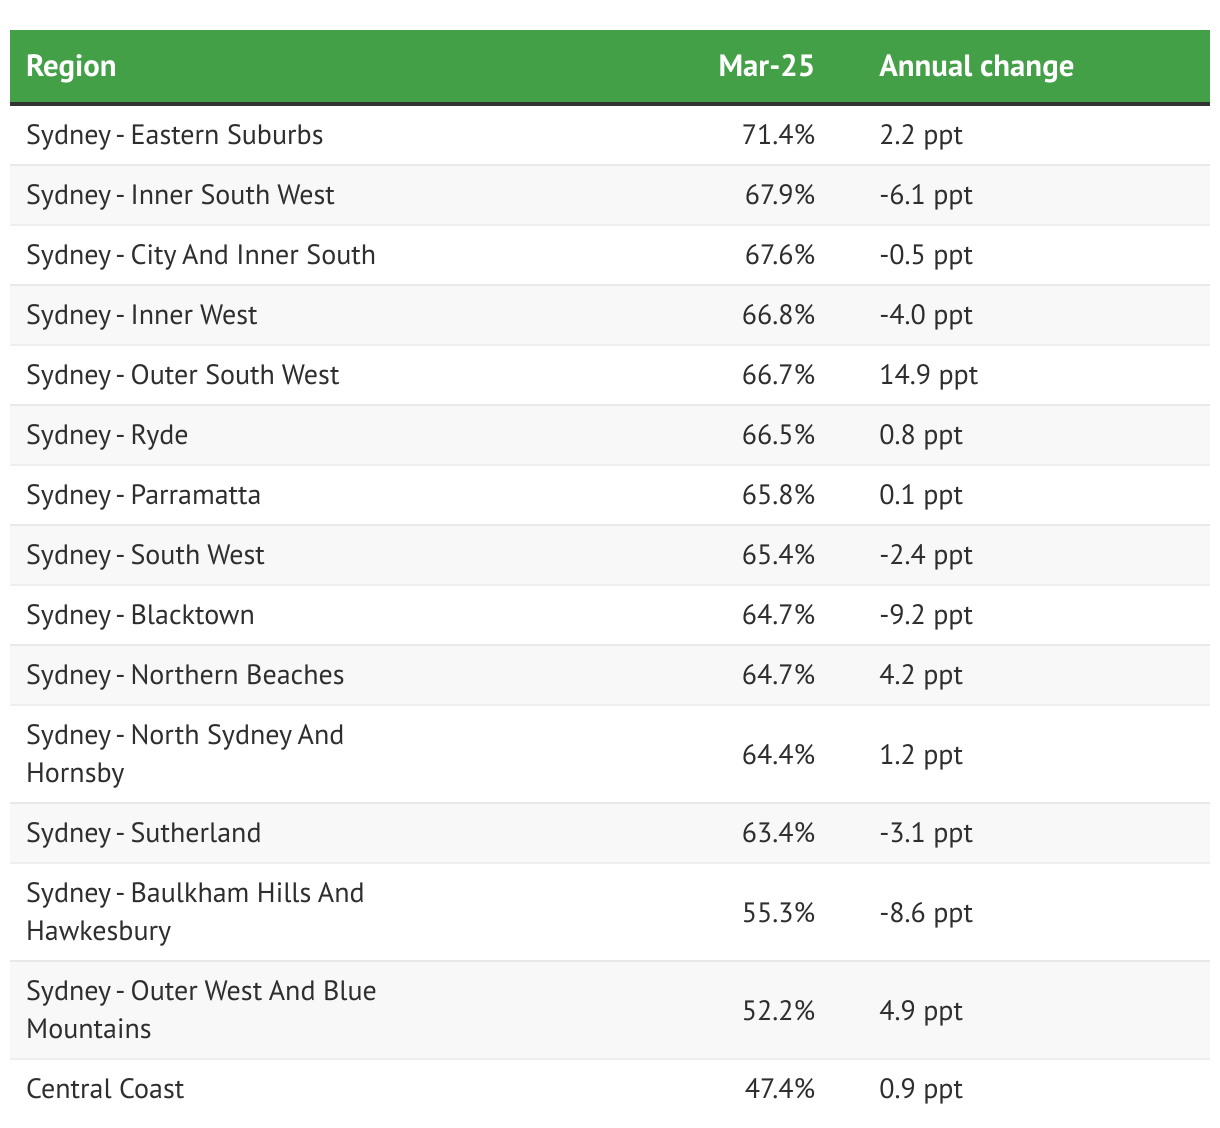The width and height of the screenshot is (1220, 1128).
Task: Select Sydney - Northern Beaches region
Action: 185,675
